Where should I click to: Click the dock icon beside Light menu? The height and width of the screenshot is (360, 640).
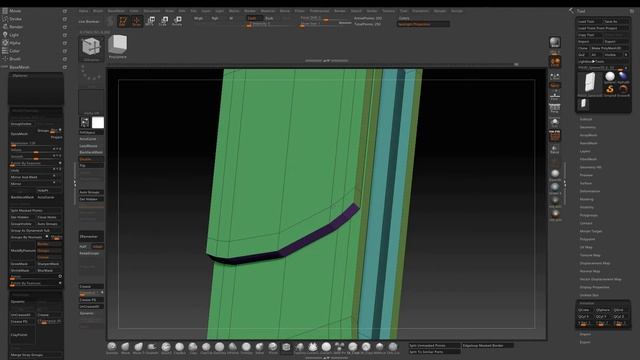(x=64, y=35)
